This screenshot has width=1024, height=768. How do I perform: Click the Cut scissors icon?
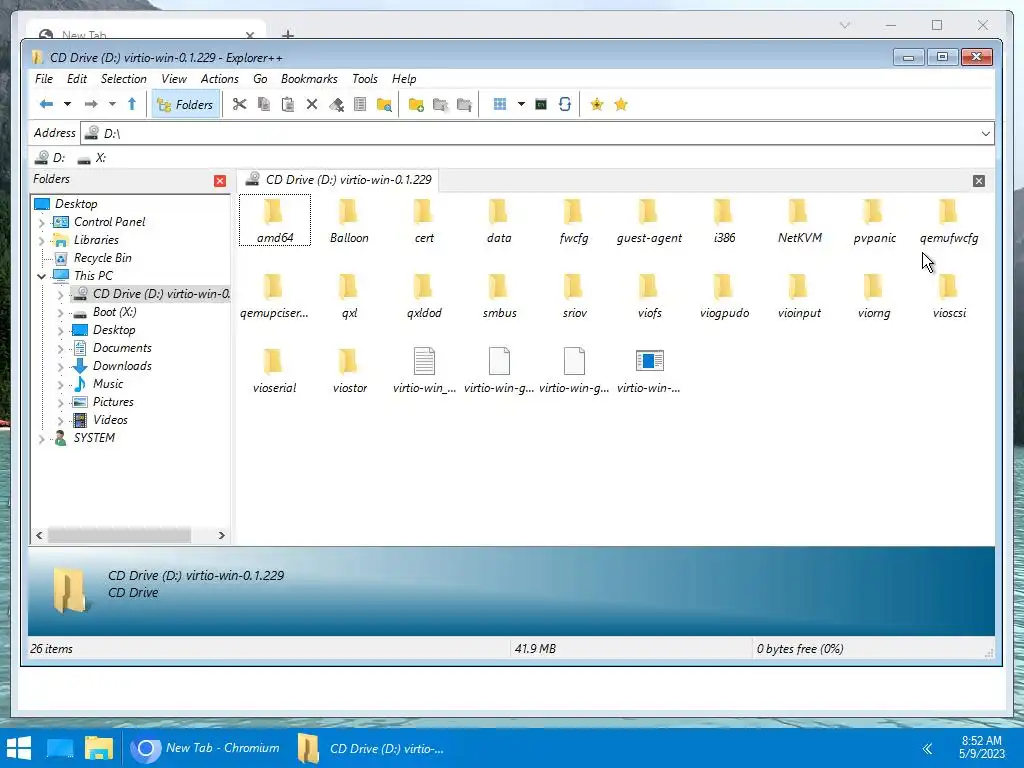pos(240,104)
